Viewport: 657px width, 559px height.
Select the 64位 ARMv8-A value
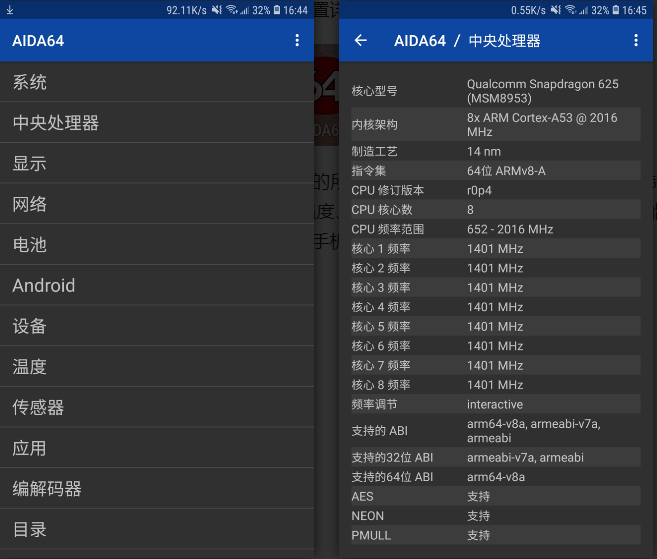click(506, 171)
